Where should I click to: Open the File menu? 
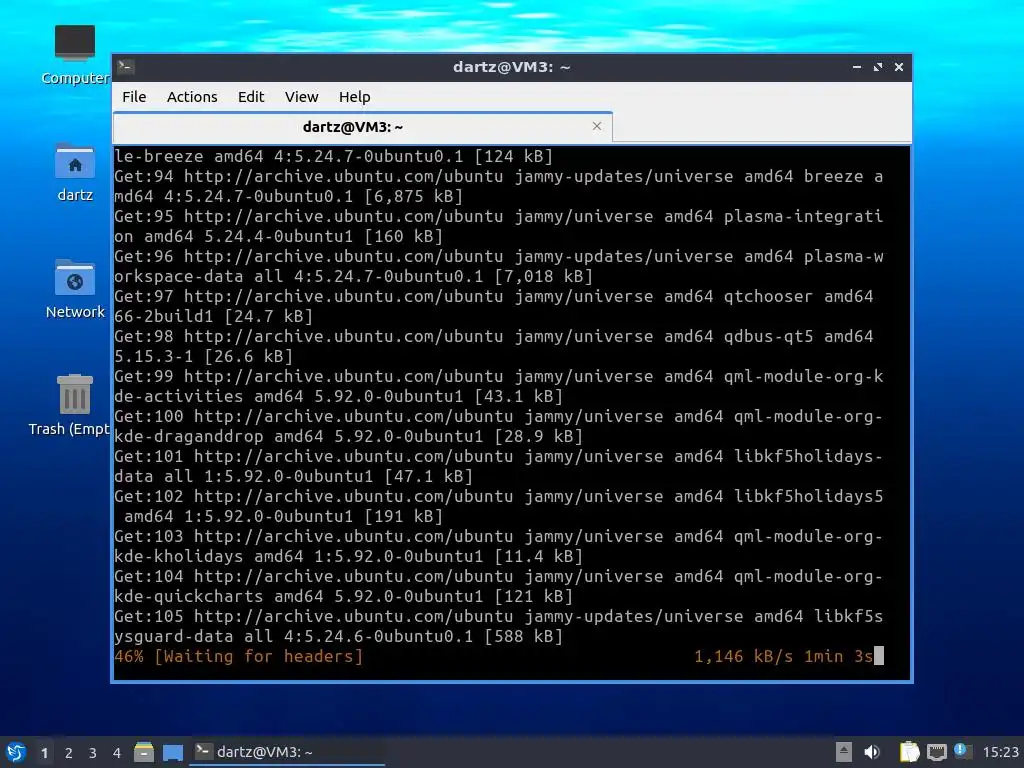pos(134,97)
